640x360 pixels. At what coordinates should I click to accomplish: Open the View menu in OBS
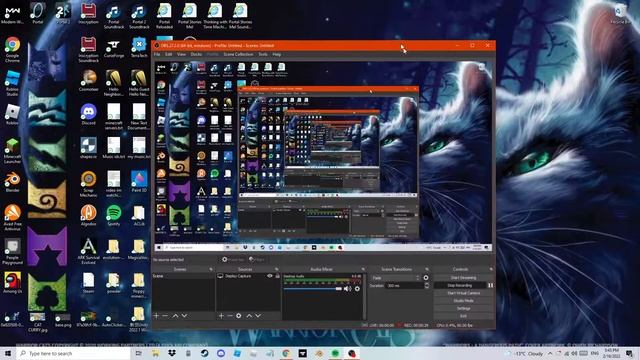(x=181, y=54)
